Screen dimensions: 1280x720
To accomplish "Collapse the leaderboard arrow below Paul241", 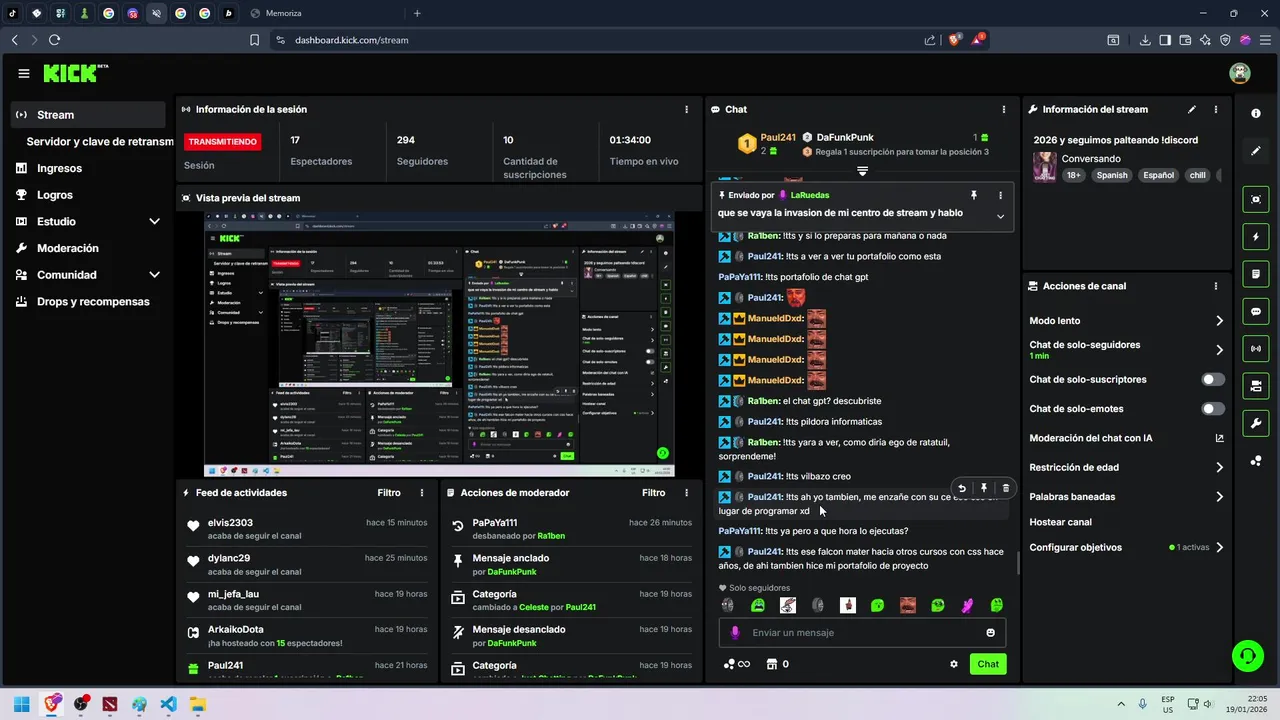I will coord(862,172).
